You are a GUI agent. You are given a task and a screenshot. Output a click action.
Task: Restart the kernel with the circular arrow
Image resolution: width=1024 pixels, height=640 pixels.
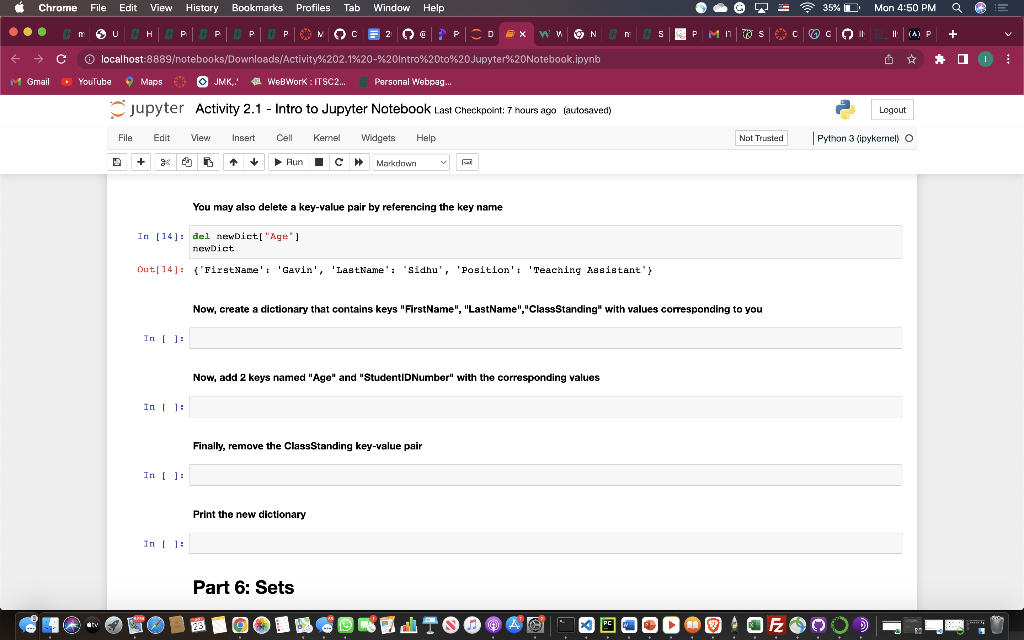pyautogui.click(x=339, y=162)
